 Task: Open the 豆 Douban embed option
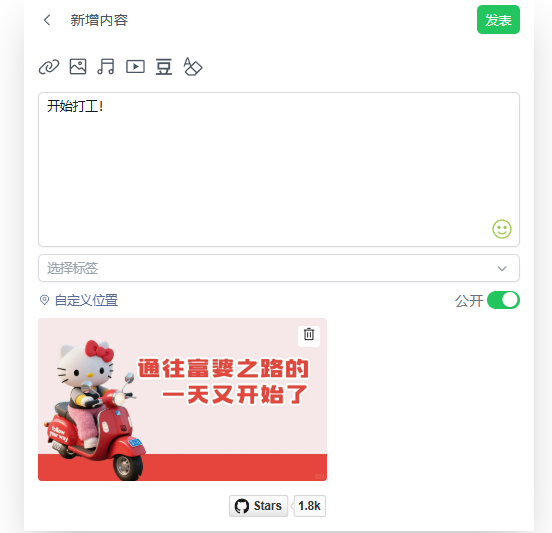tap(164, 67)
